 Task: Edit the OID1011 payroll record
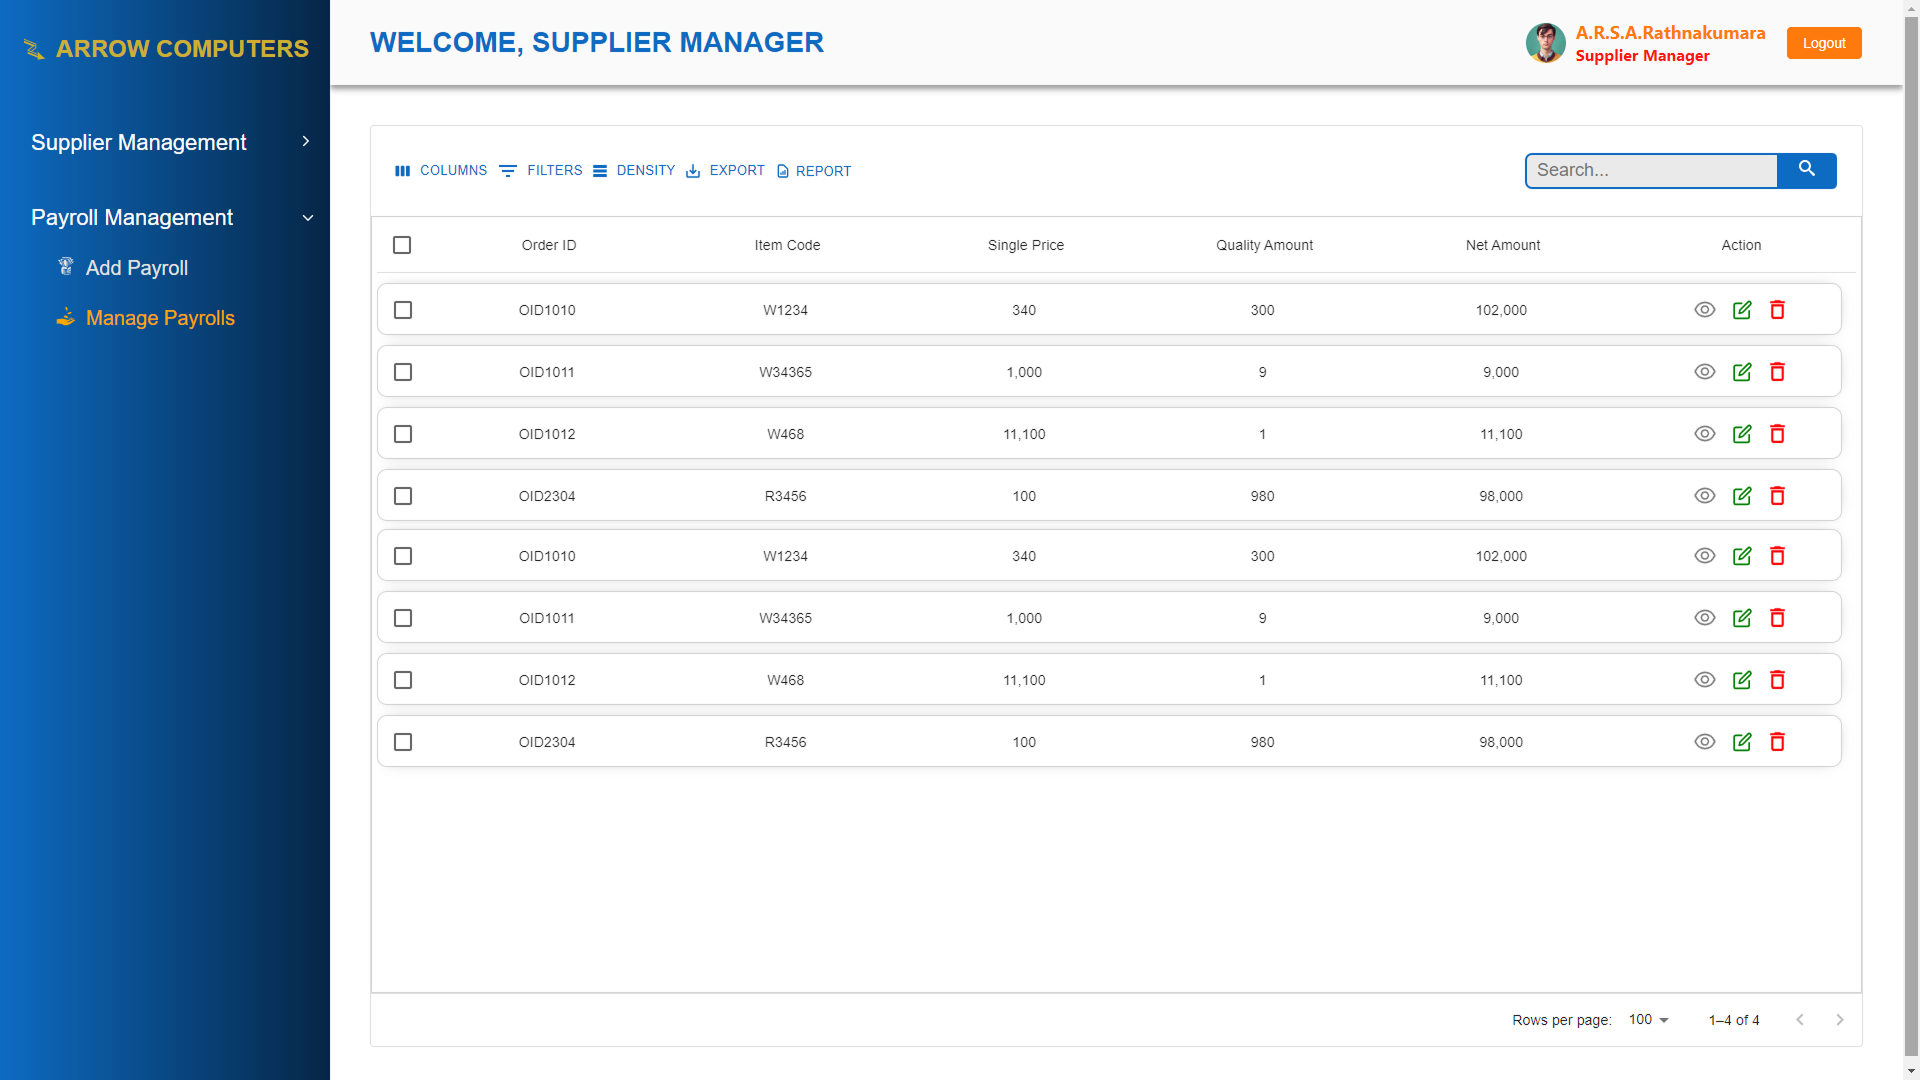[1742, 371]
